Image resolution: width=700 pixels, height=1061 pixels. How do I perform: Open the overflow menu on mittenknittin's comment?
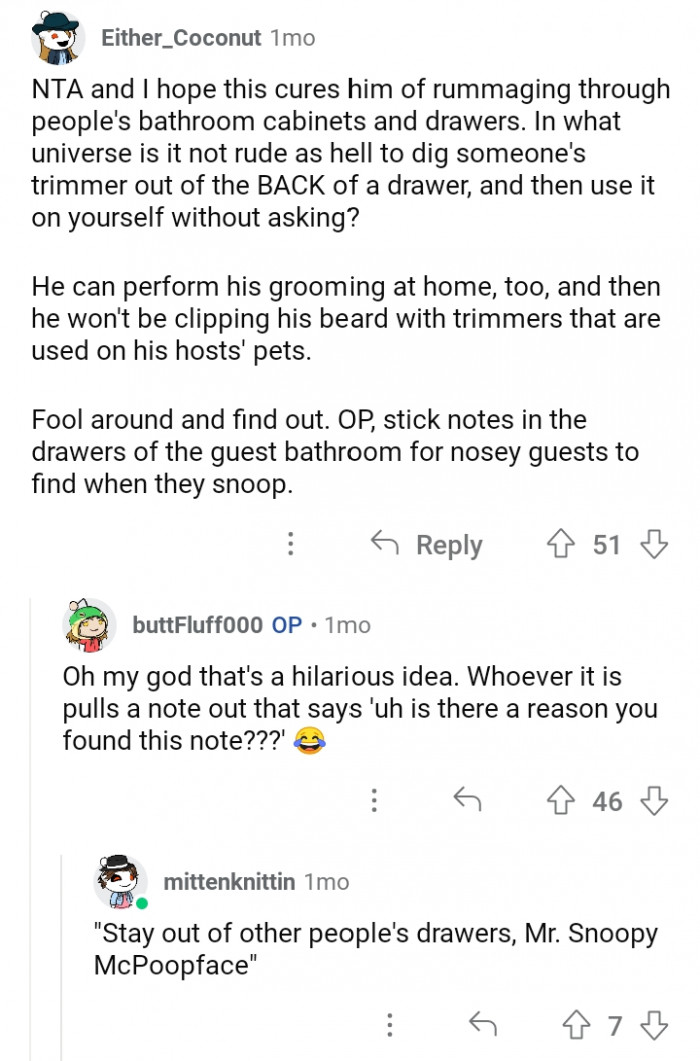tap(390, 1024)
